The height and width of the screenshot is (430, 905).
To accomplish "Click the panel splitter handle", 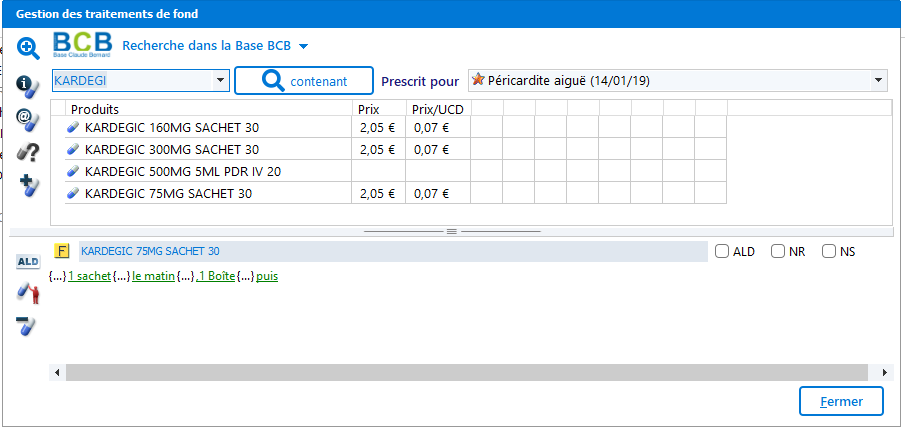I will 452,231.
